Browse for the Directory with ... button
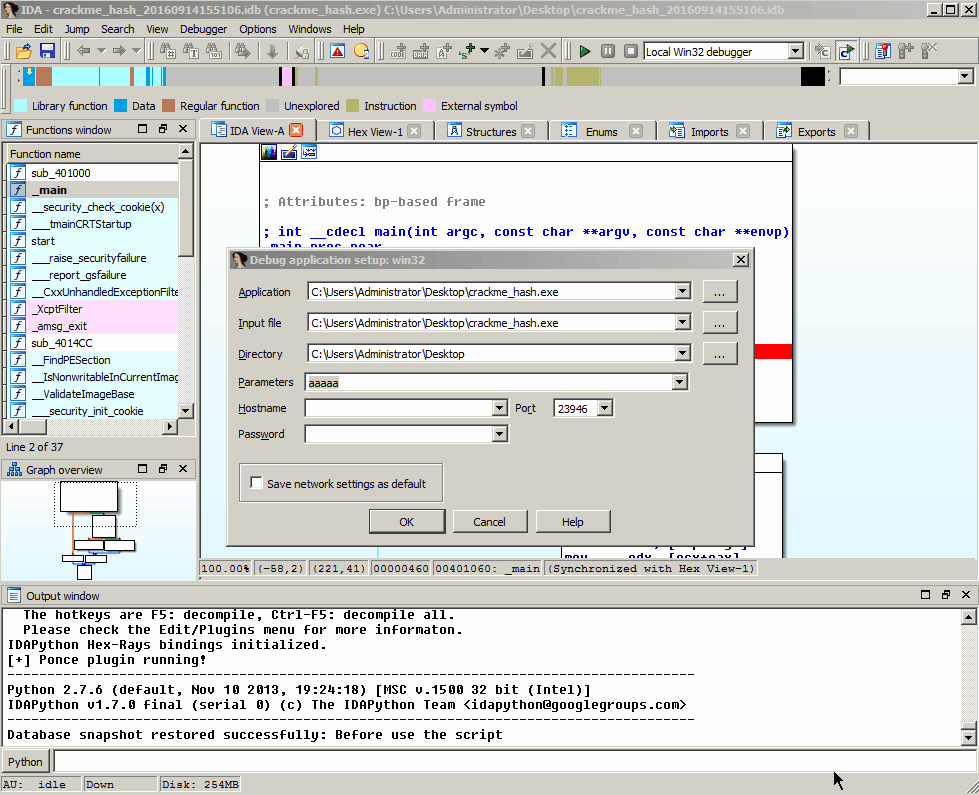Screen dimensions: 979x795 pyautogui.click(x=720, y=354)
